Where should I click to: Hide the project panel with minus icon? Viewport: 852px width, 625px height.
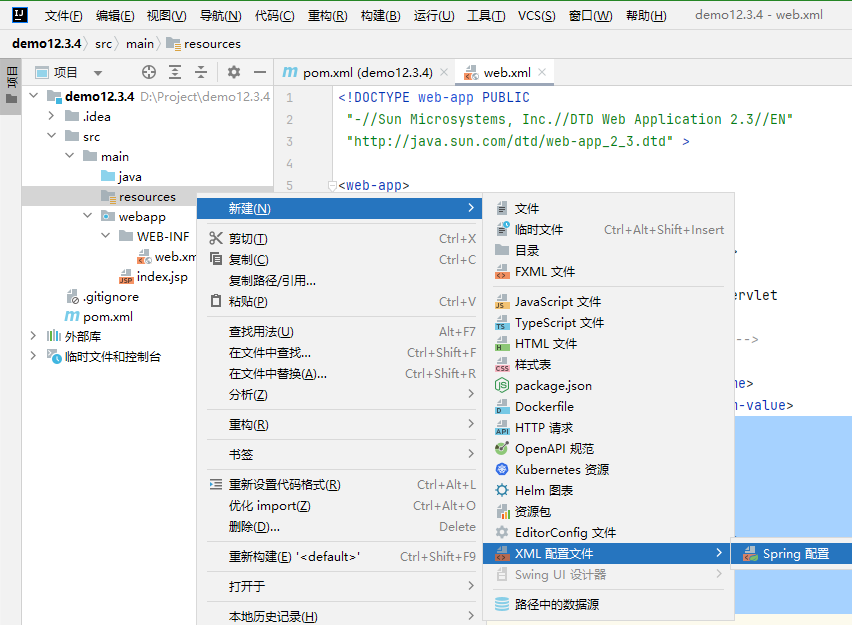(259, 72)
